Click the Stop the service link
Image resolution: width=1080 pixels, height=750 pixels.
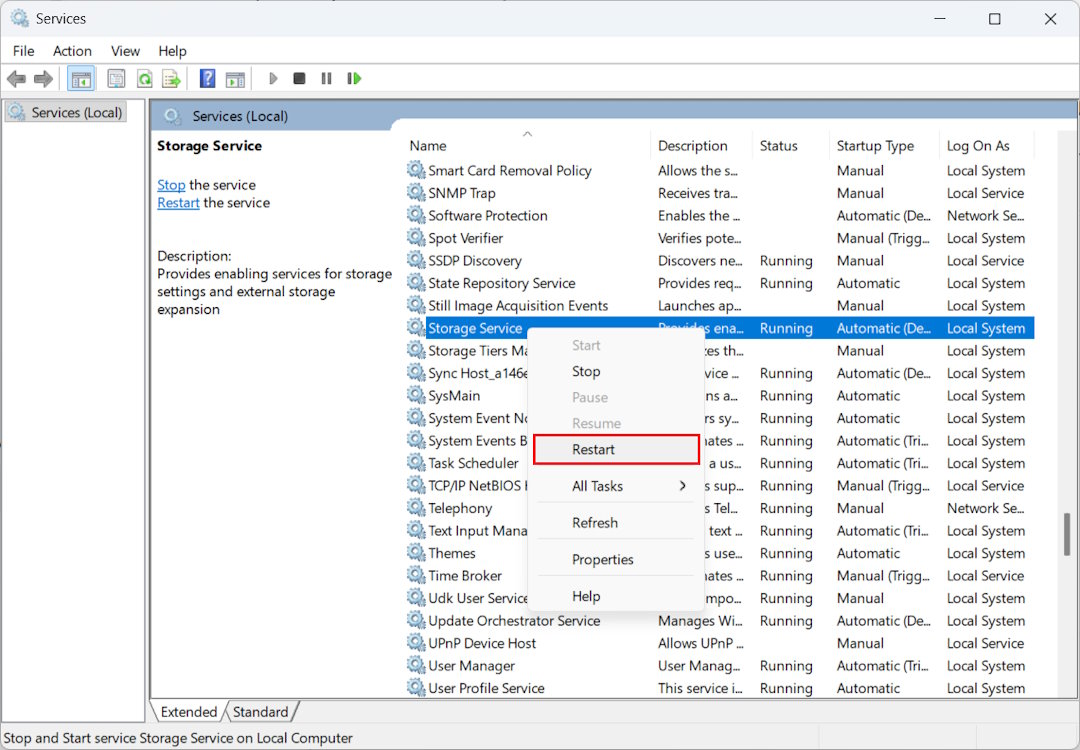[x=171, y=185]
